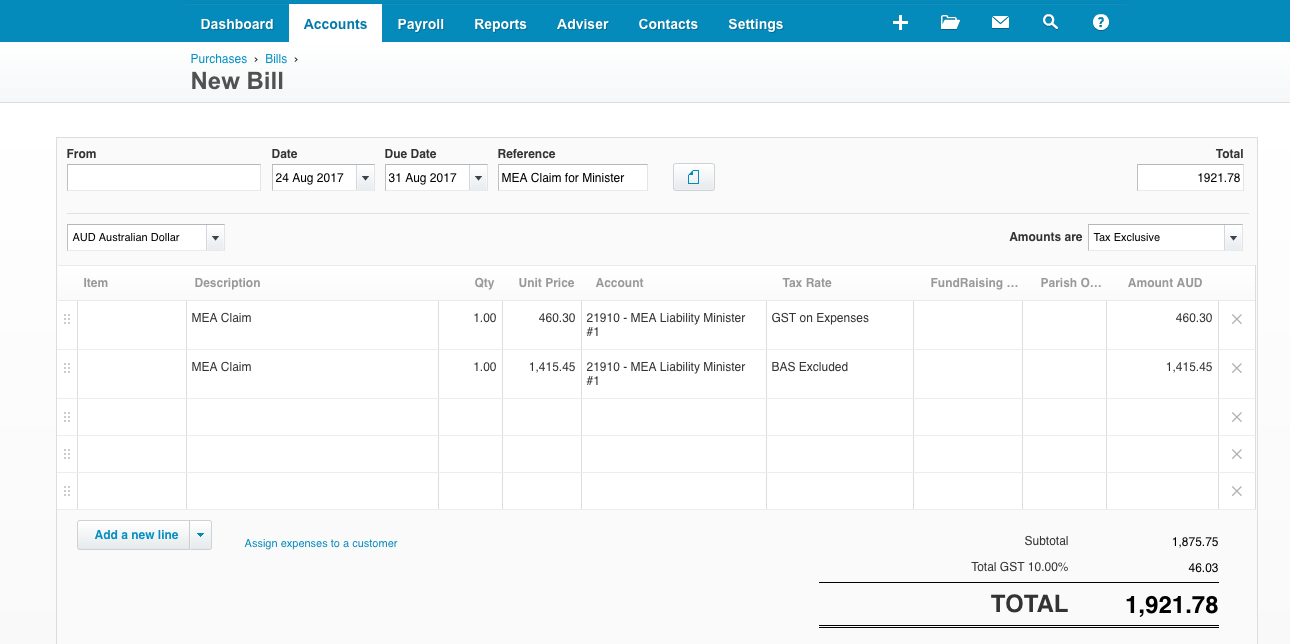The height and width of the screenshot is (644, 1290).
Task: Delete the second empty line row
Action: (1237, 454)
